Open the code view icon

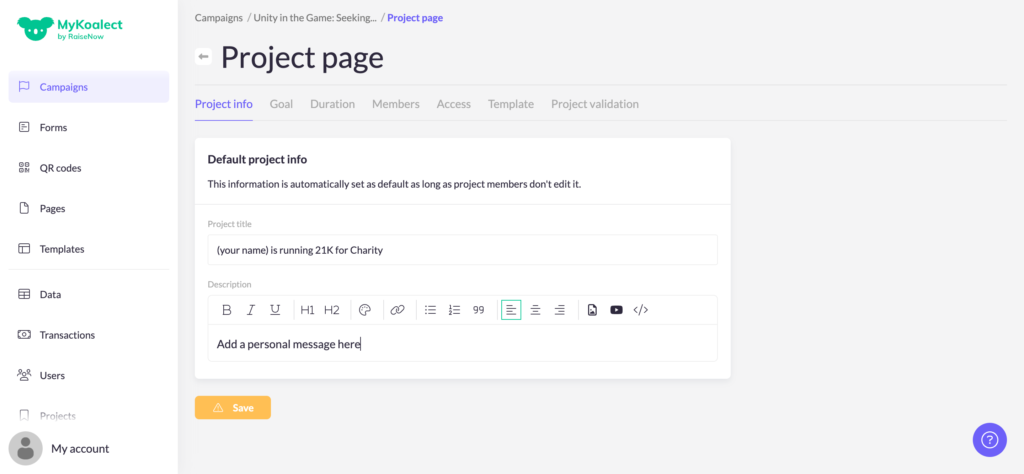(x=641, y=310)
